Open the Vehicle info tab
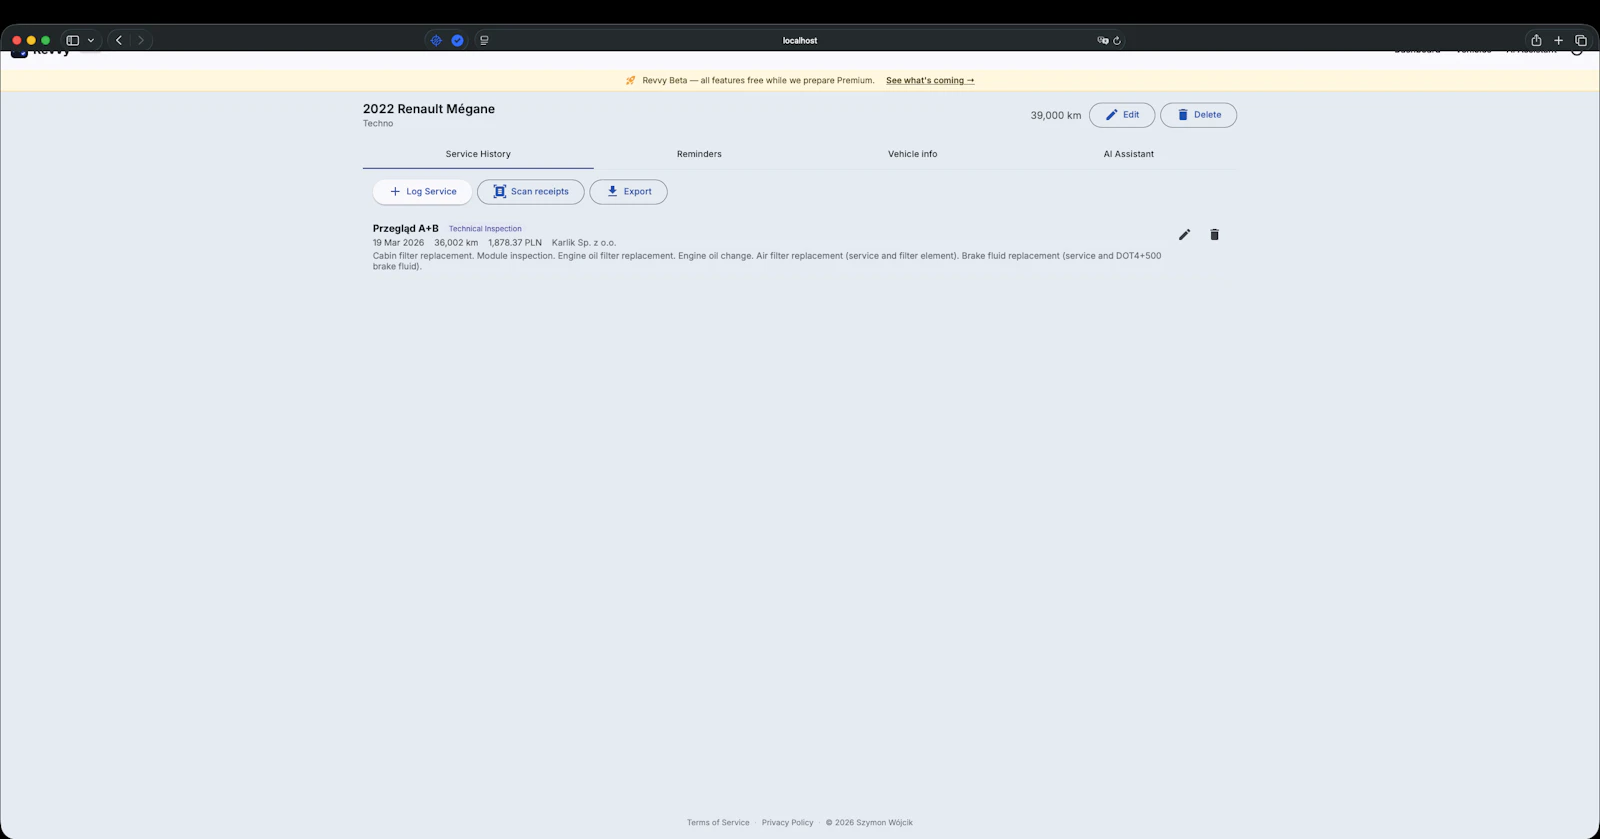The width and height of the screenshot is (1600, 839). pyautogui.click(x=913, y=154)
